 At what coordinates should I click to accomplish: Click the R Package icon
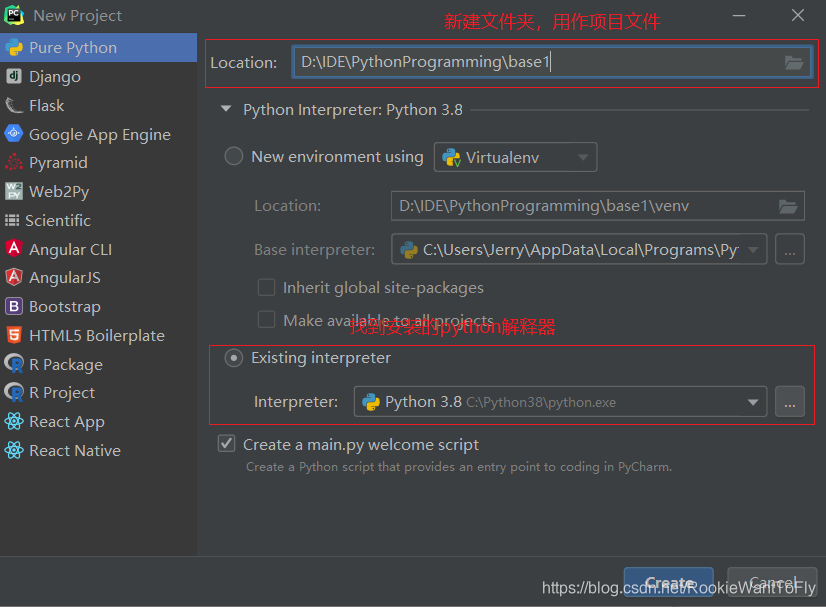[14, 364]
